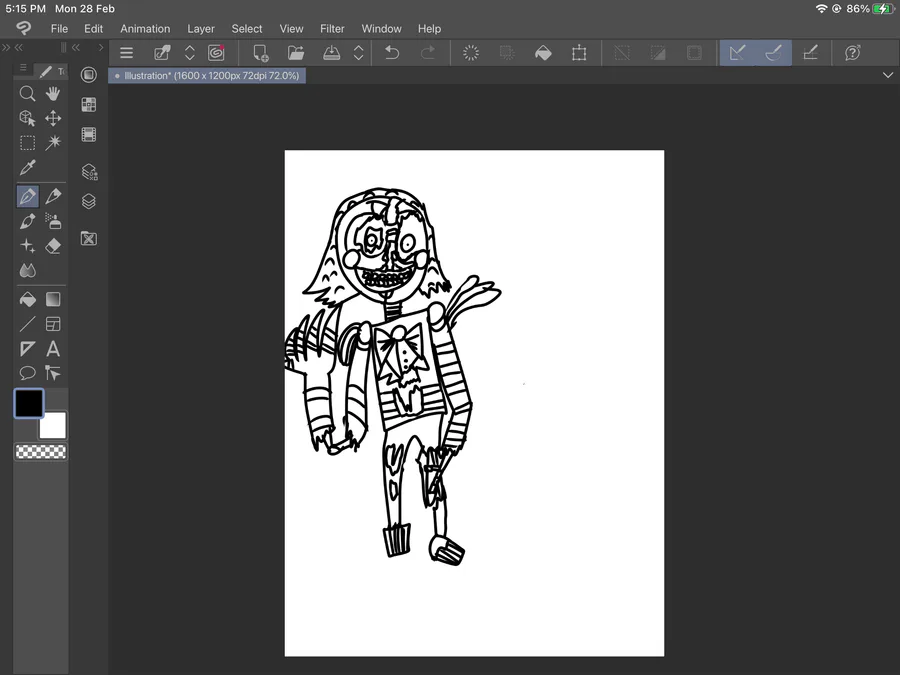The width and height of the screenshot is (900, 675).
Task: Select the Airbrush tool
Action: coord(53,221)
